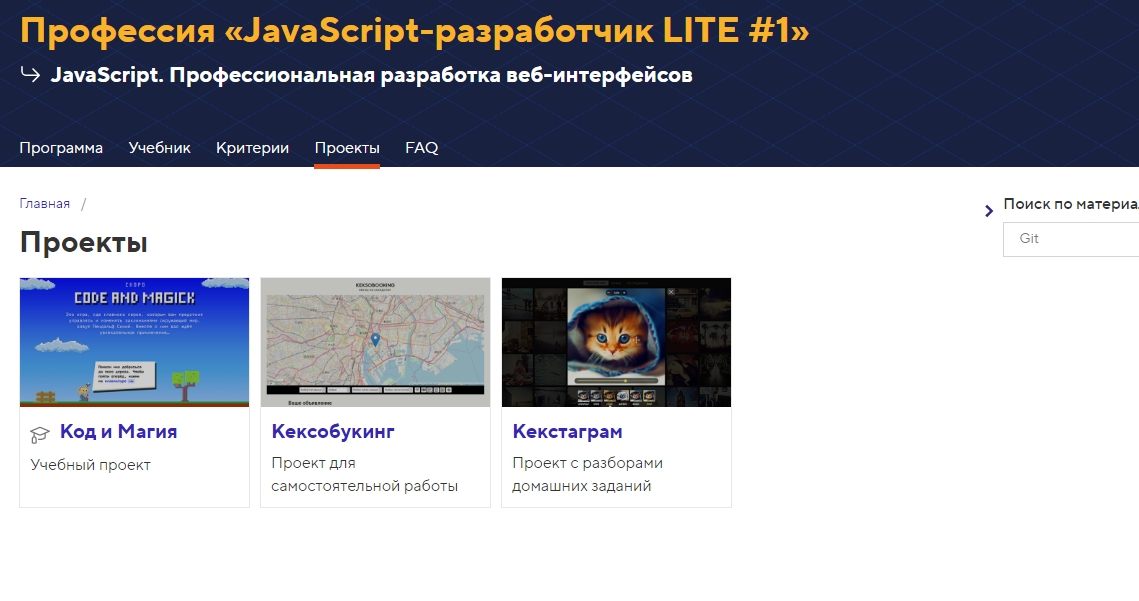The image size is (1139, 601).
Task: Open the FAQ tab
Action: (421, 148)
